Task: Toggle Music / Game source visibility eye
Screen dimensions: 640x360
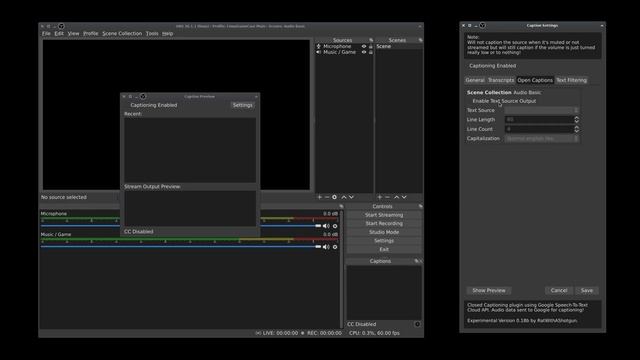Action: tap(364, 52)
